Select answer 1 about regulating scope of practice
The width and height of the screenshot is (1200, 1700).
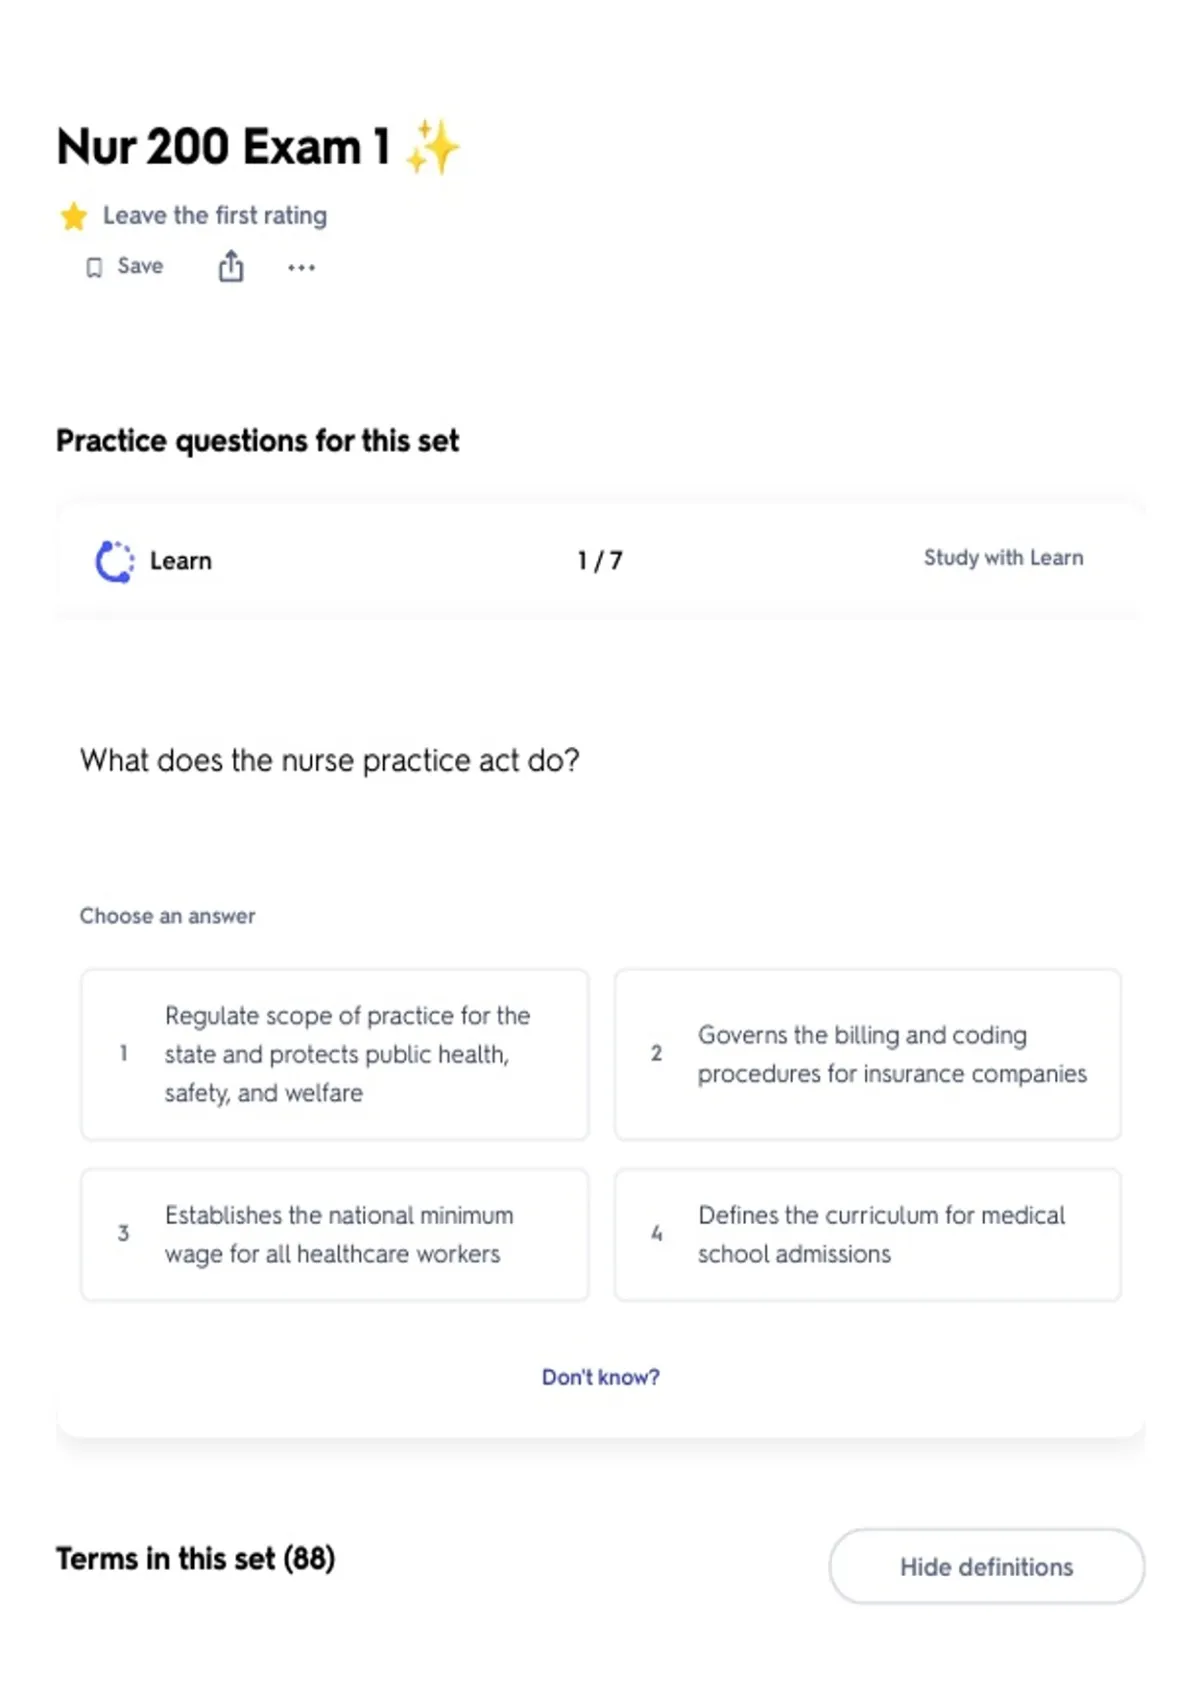pos(335,1054)
